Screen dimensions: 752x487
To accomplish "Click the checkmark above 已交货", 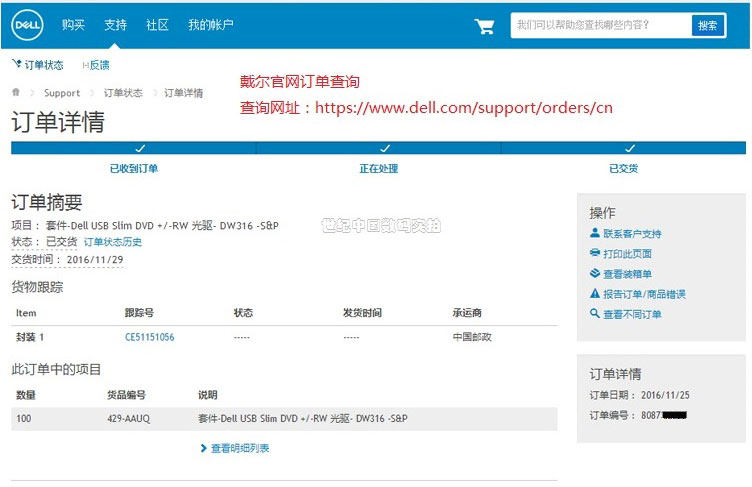I will pos(630,148).
